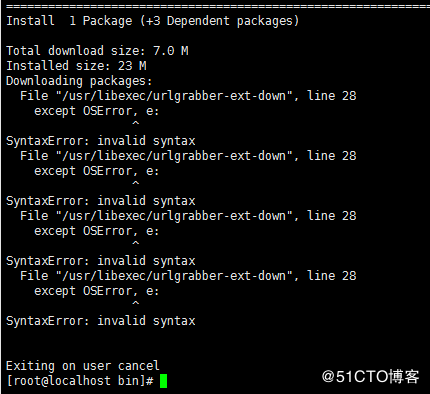Click the last urlgrabber-ext-down file path
The width and height of the screenshot is (430, 394).
[174, 276]
